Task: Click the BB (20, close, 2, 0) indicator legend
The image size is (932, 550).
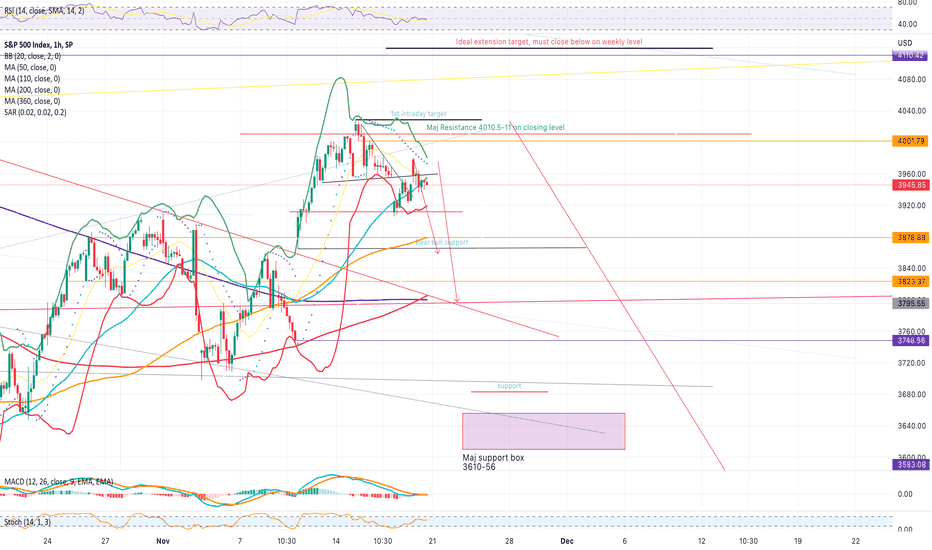Action: point(32,56)
